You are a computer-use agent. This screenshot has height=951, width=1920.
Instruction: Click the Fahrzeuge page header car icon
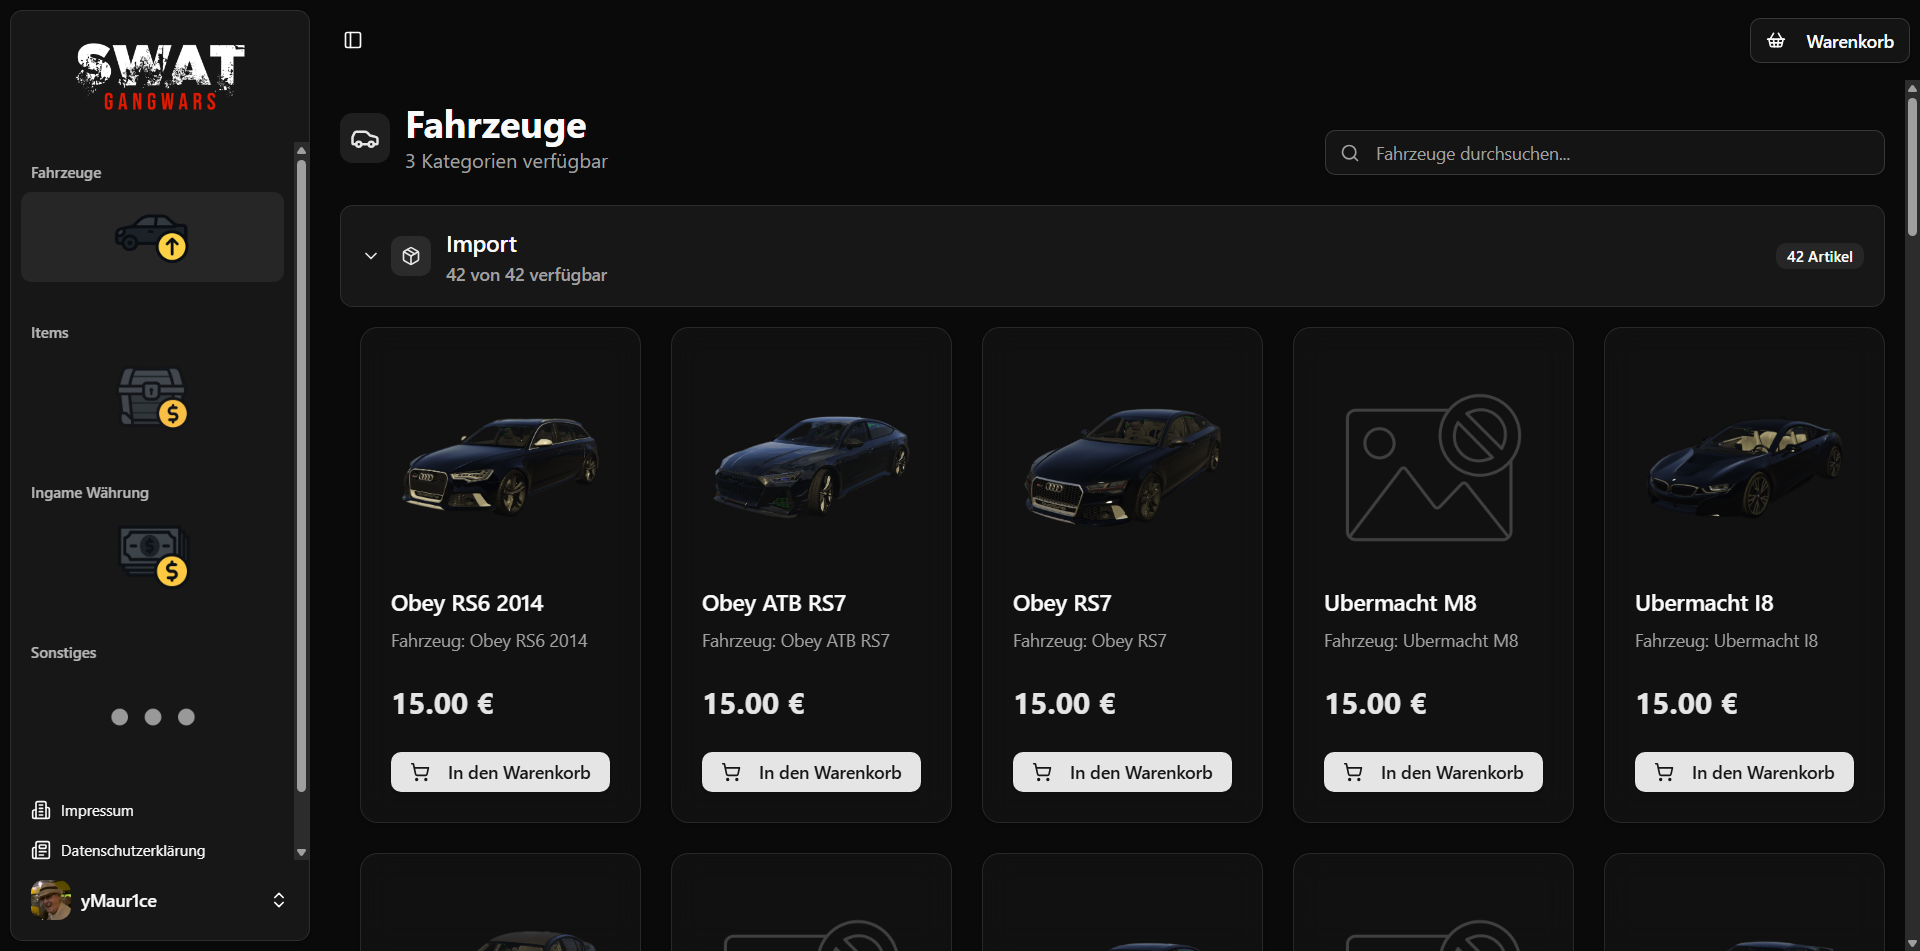[365, 139]
